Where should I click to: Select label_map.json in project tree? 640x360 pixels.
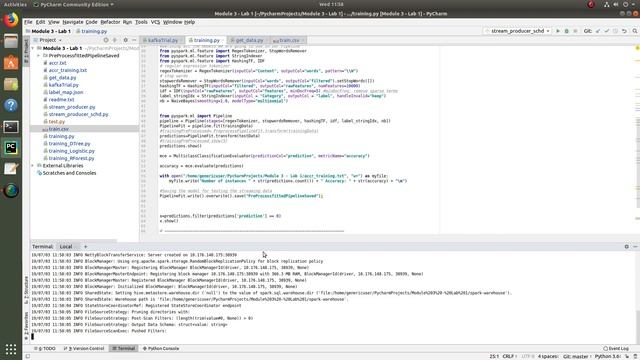point(65,92)
